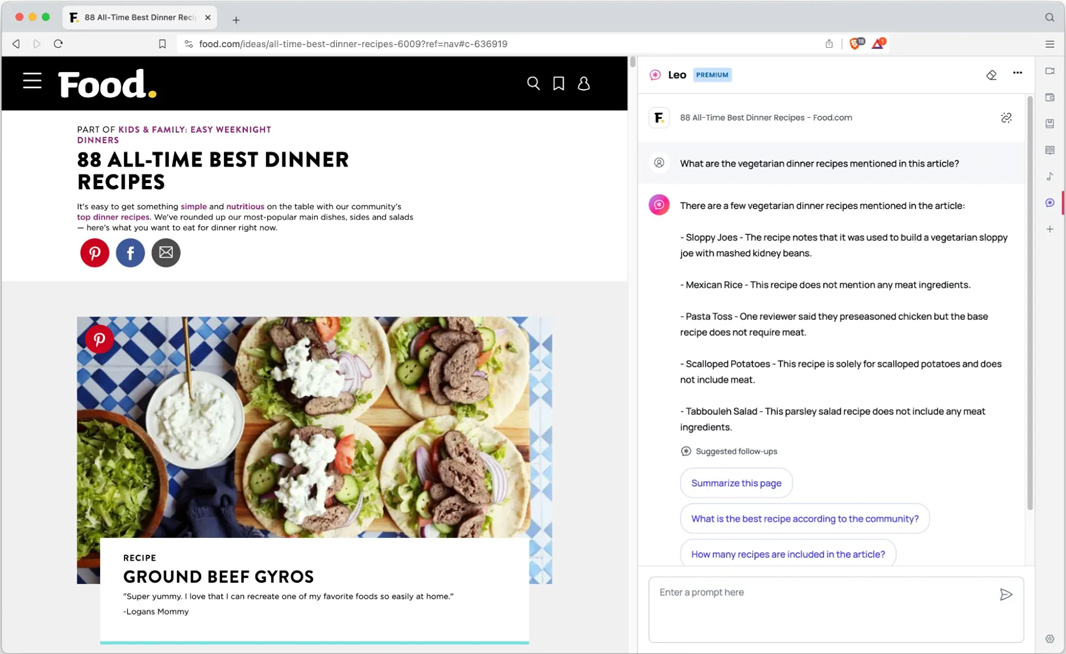Expand Leo's three-dot options menu

[x=1018, y=74]
